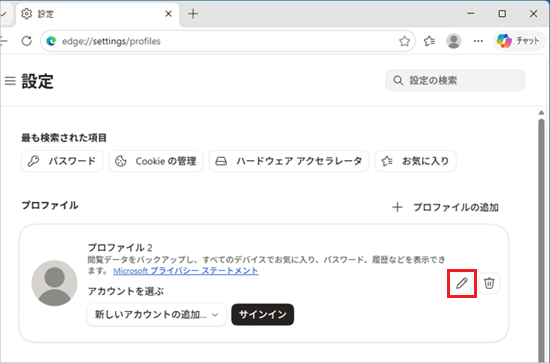Minimize the browser window
550x363 pixels.
(471, 14)
